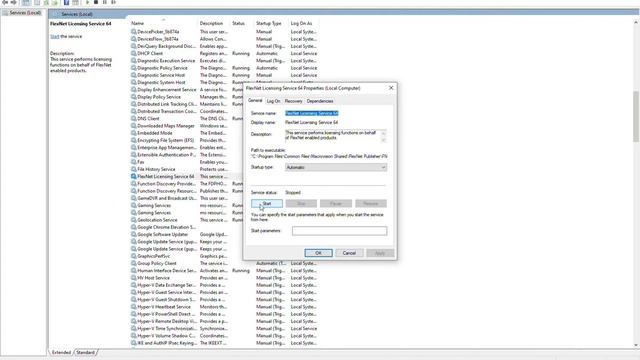This screenshot has height=360, width=640.
Task: Select the Hyper-V Guest Shutdown Service row
Action: (x=224, y=300)
